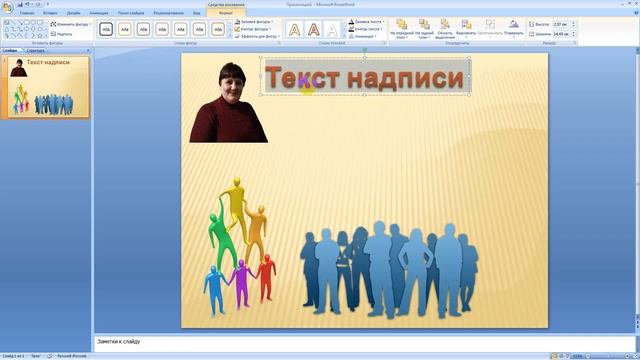This screenshot has height=360, width=640.
Task: Open Эффекты для фигур dropdown
Action: coord(257,36)
